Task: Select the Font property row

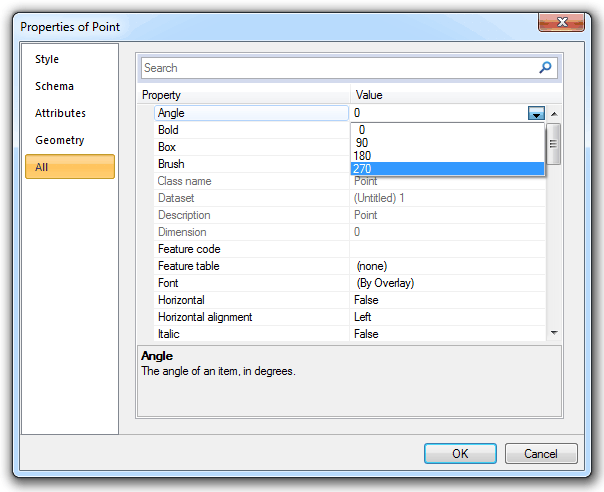Action: (252, 283)
